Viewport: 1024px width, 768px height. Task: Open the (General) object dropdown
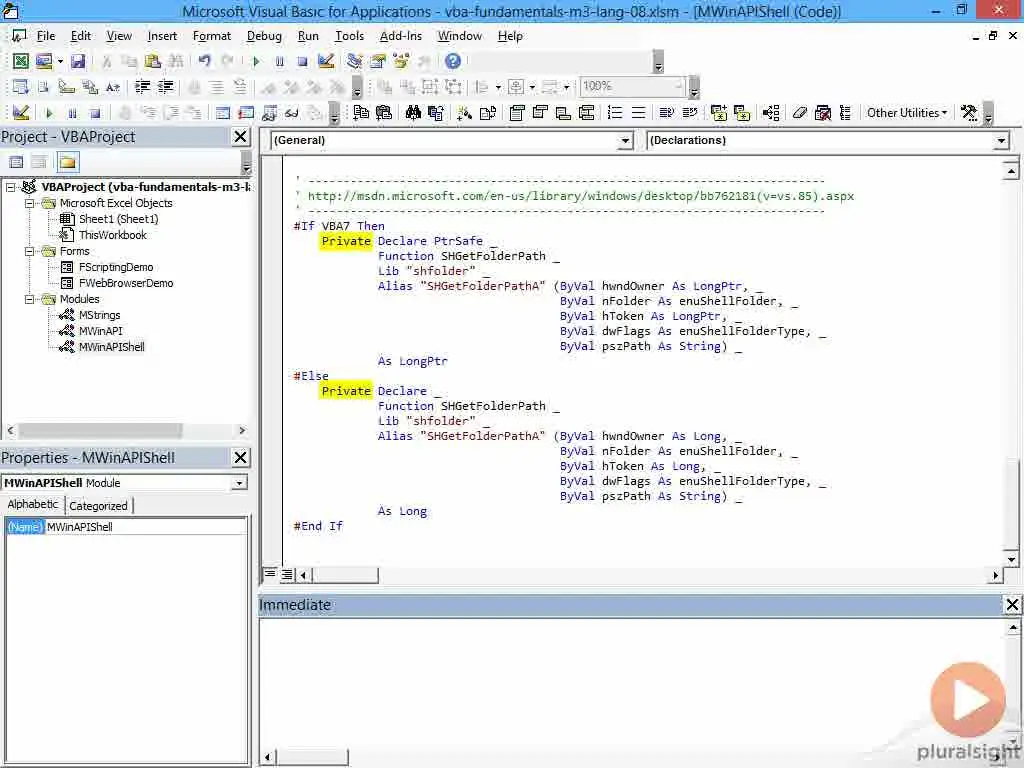(626, 140)
